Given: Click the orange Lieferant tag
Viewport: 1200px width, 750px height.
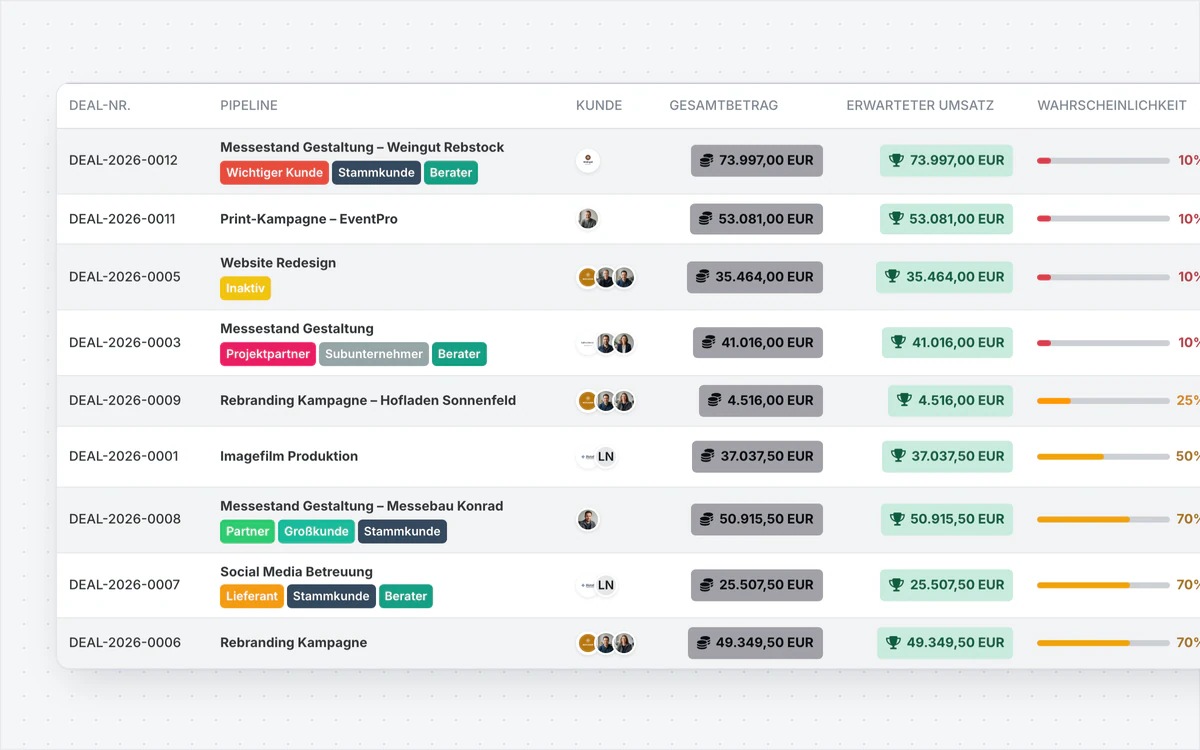Looking at the screenshot, I should [x=252, y=596].
